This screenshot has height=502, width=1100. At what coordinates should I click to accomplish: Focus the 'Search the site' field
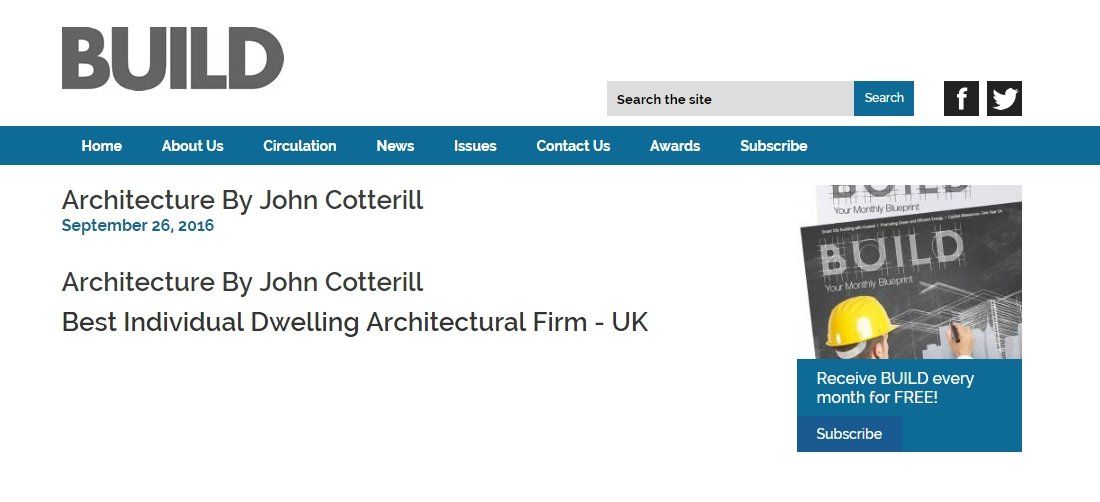pyautogui.click(x=730, y=99)
